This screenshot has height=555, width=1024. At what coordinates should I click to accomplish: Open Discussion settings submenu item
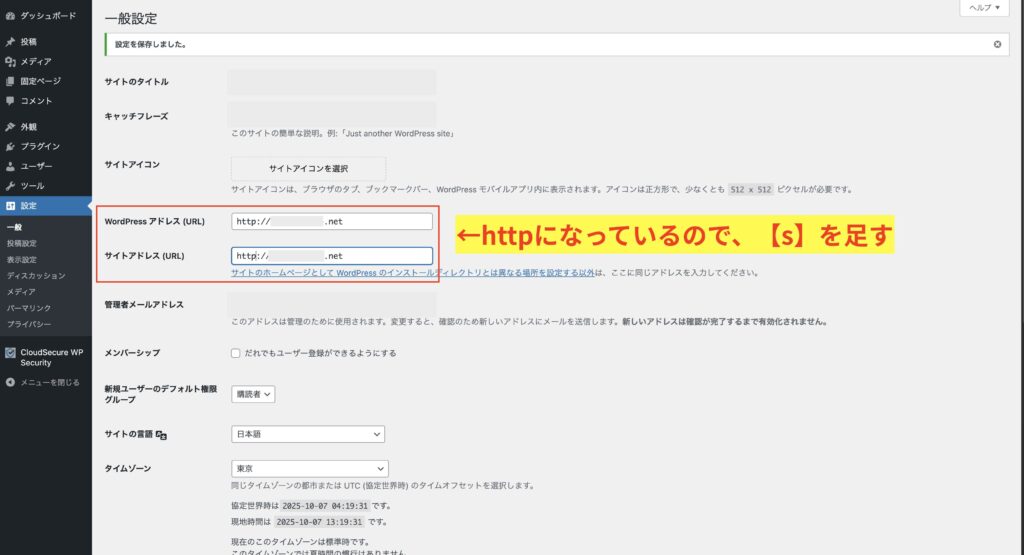pyautogui.click(x=35, y=275)
